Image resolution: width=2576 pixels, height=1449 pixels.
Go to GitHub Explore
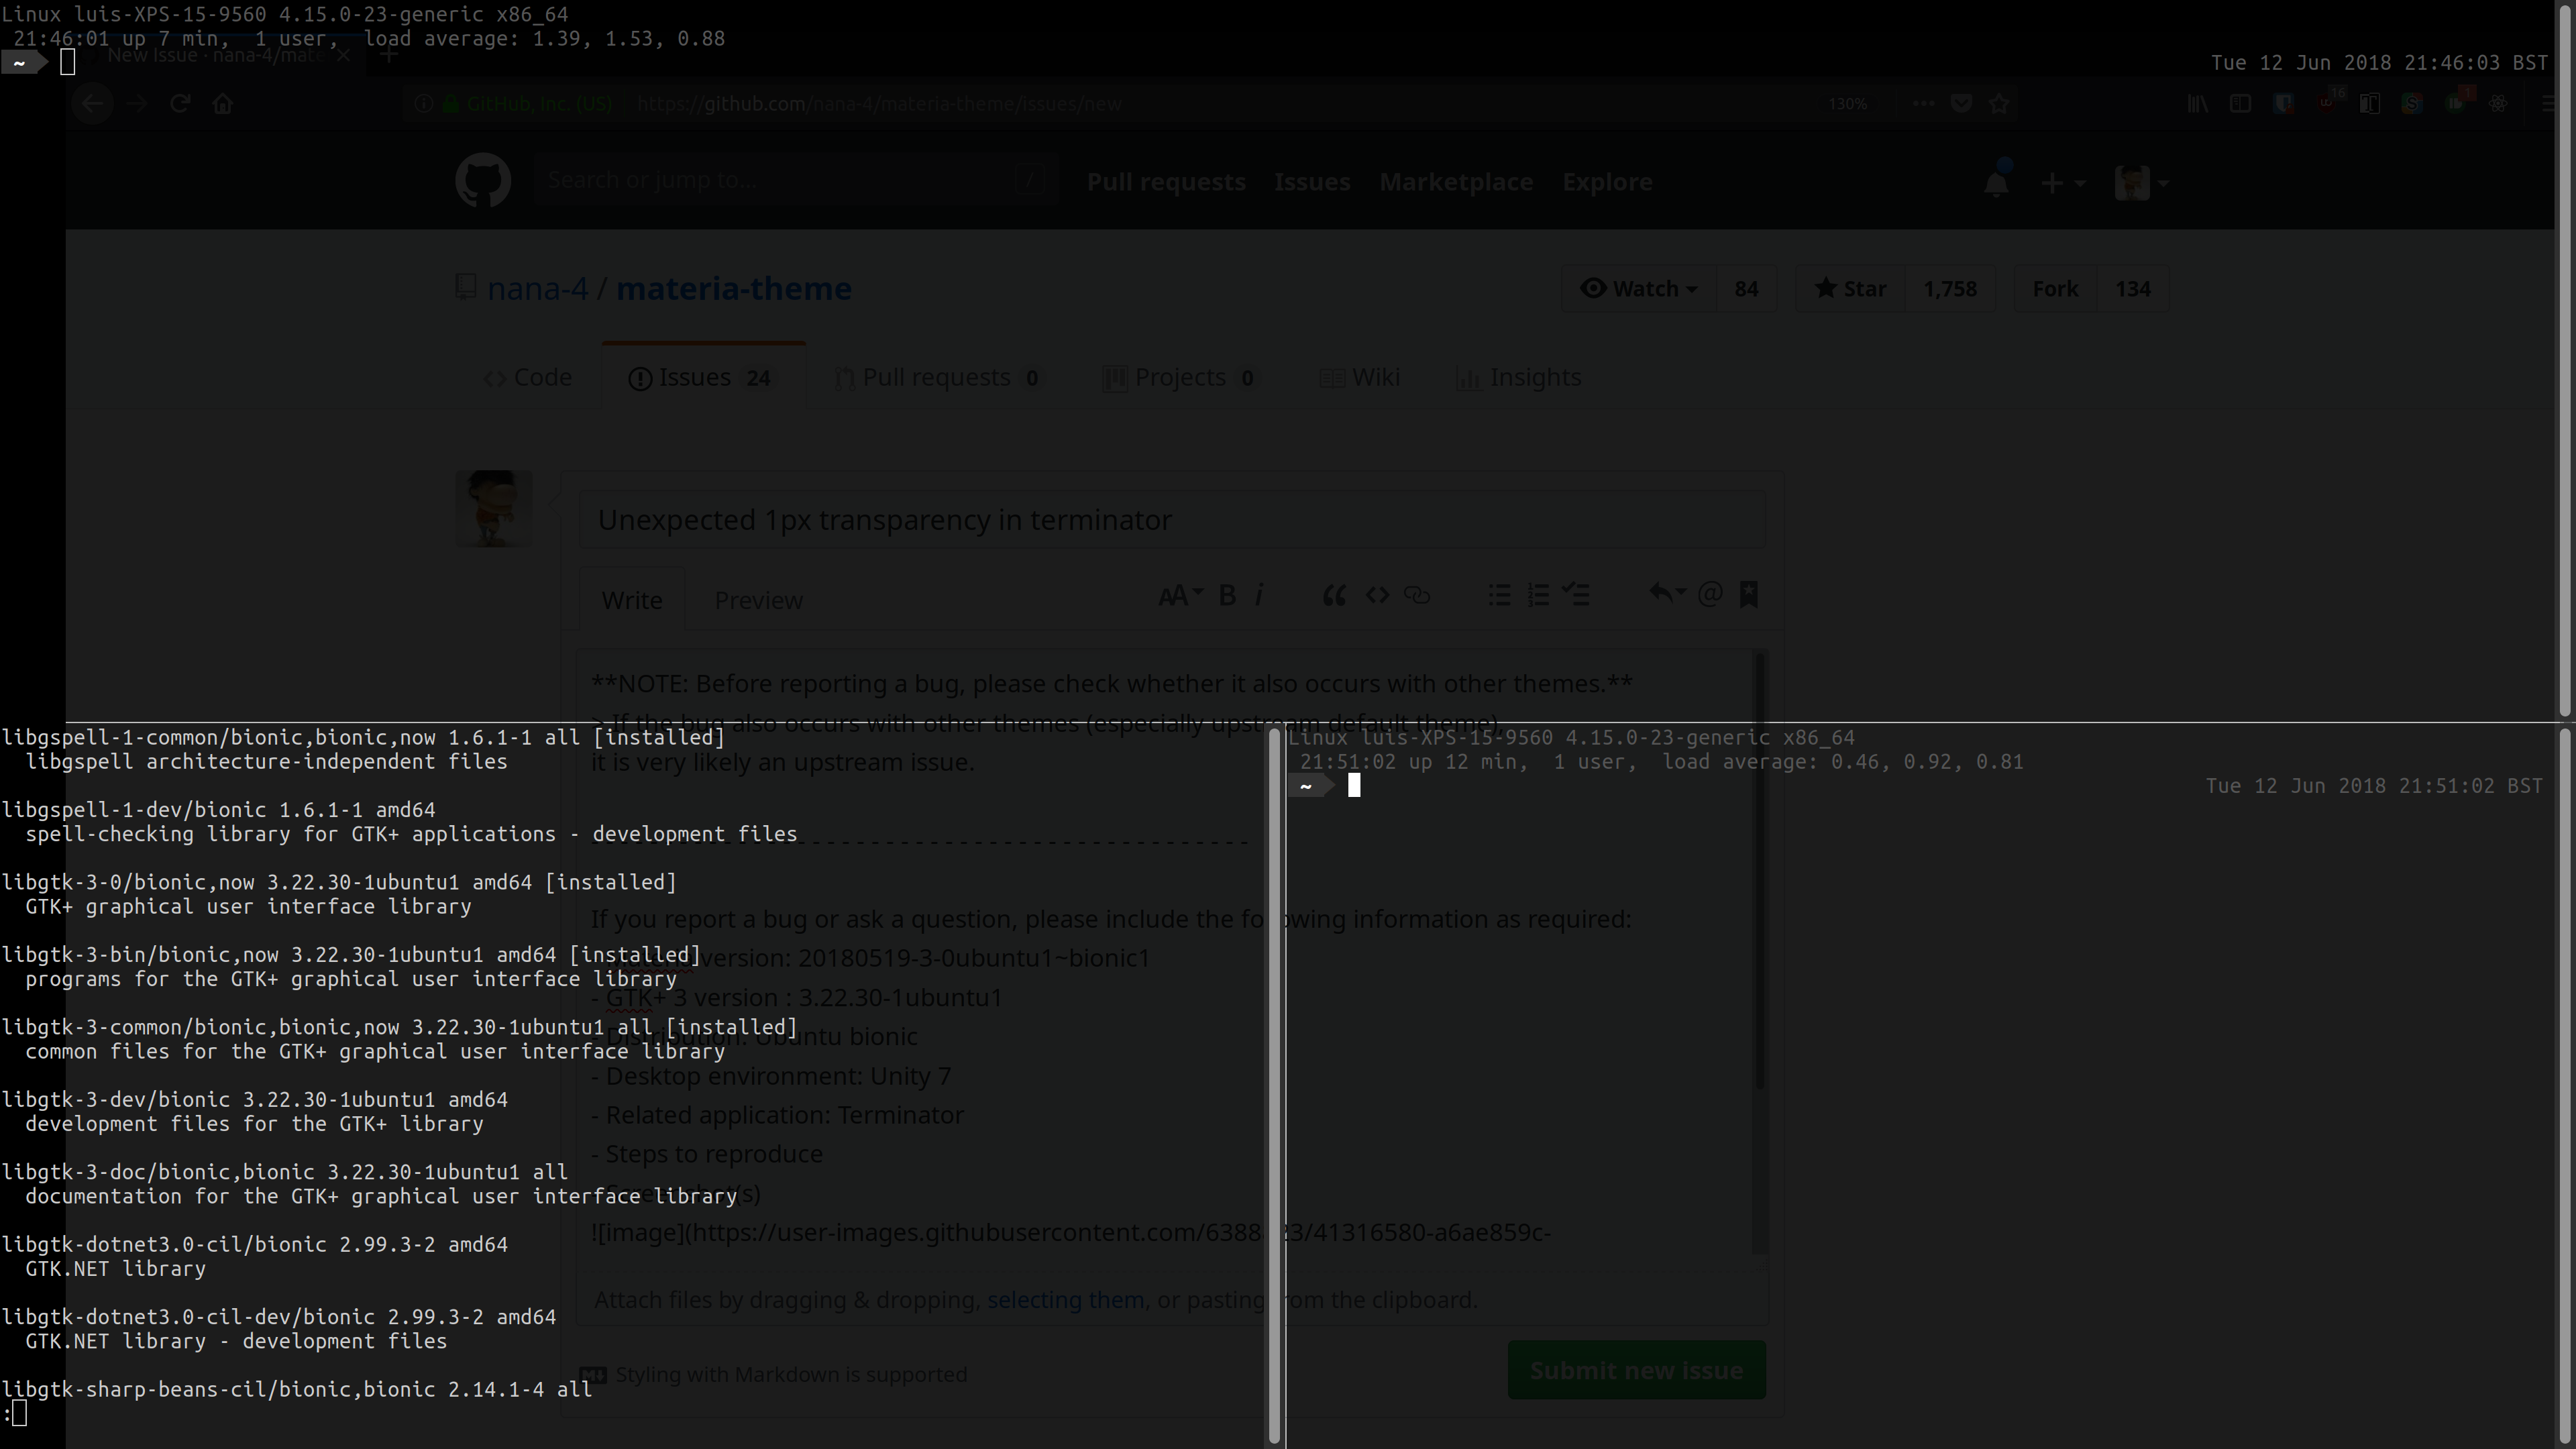click(x=1607, y=182)
